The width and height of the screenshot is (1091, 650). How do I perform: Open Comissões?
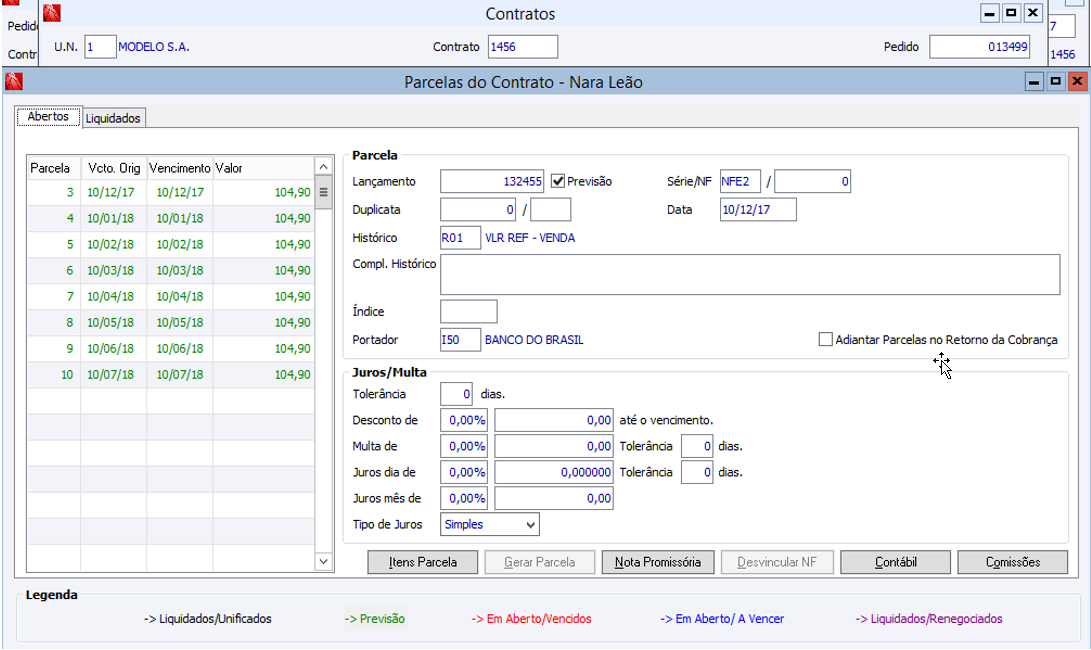[x=1012, y=562]
